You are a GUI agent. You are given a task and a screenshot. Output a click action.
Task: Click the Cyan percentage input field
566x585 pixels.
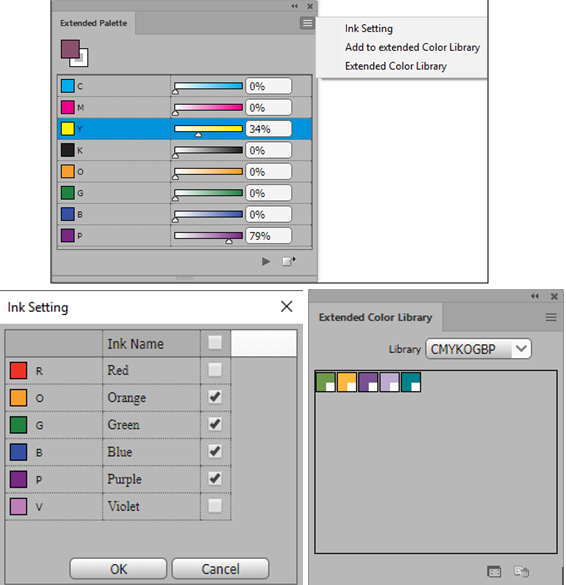click(x=268, y=86)
